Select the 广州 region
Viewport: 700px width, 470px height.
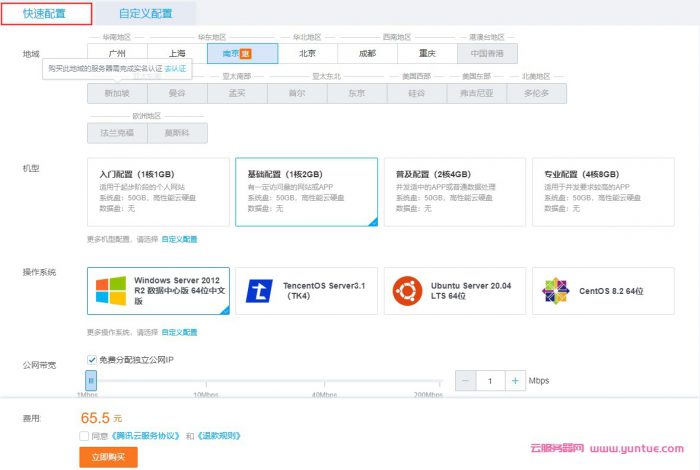coord(117,54)
